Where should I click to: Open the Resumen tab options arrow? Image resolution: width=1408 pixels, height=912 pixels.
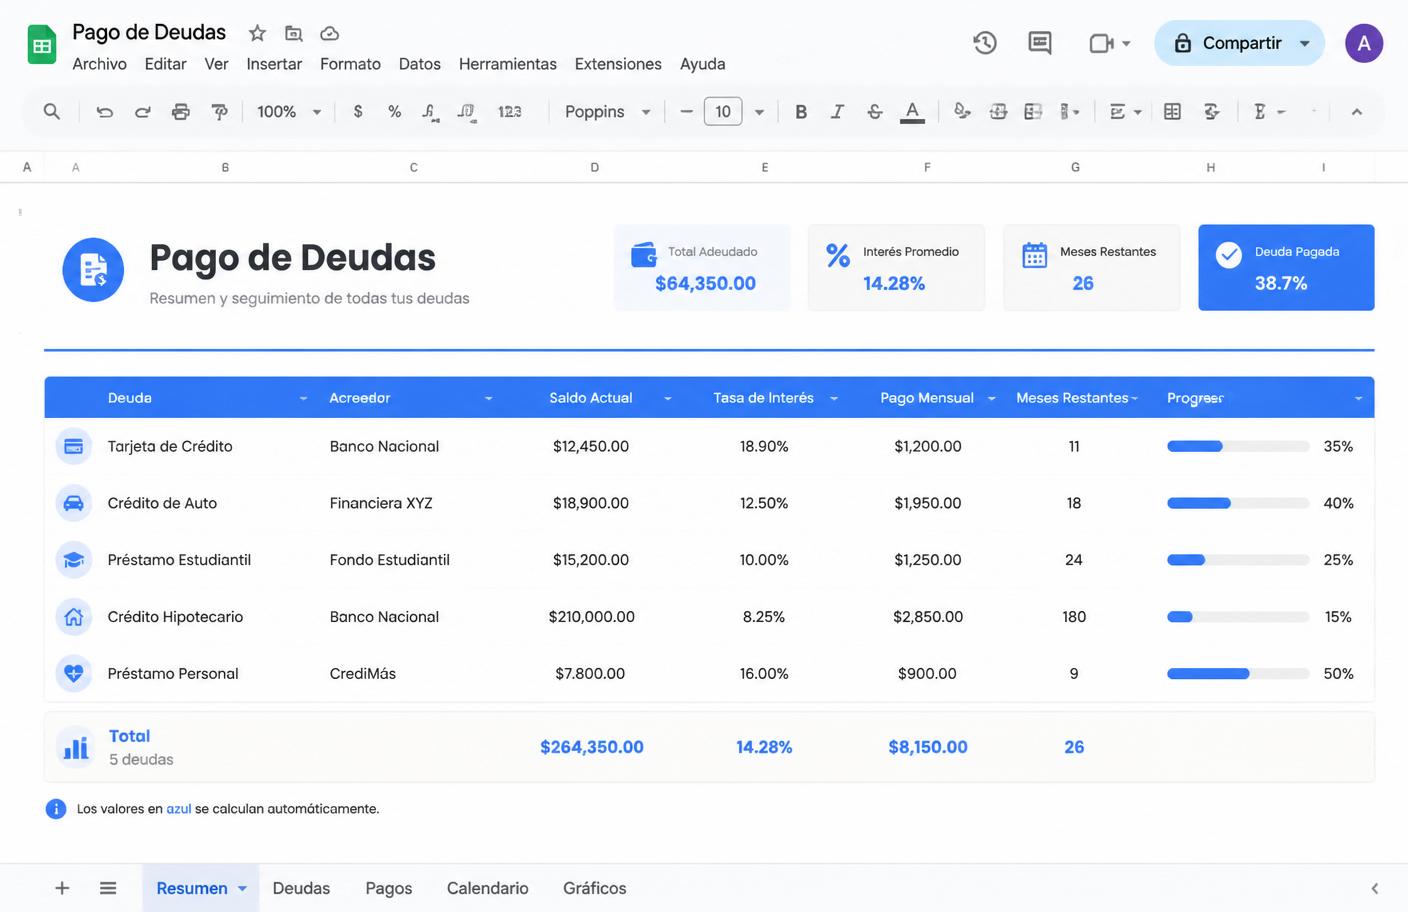click(242, 888)
